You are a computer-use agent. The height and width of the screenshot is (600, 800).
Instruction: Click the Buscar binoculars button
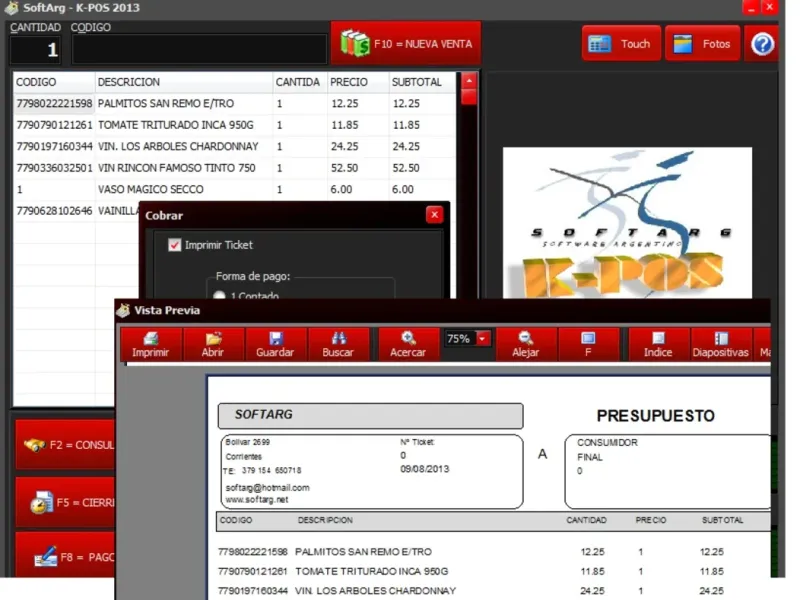(338, 344)
